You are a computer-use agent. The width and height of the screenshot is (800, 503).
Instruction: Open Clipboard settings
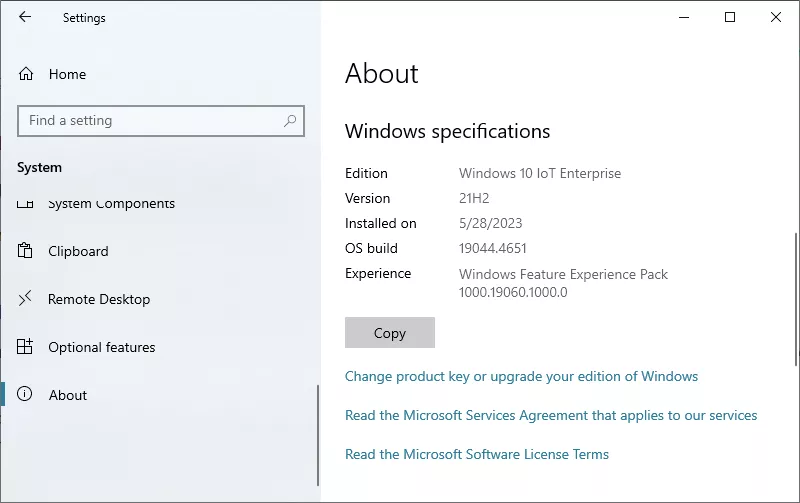click(x=78, y=251)
